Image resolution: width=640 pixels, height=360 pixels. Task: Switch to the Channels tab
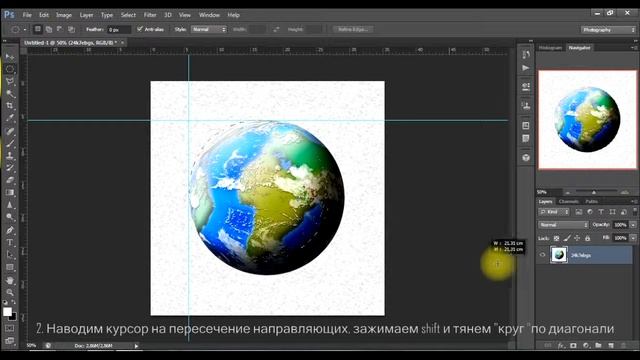pos(568,202)
